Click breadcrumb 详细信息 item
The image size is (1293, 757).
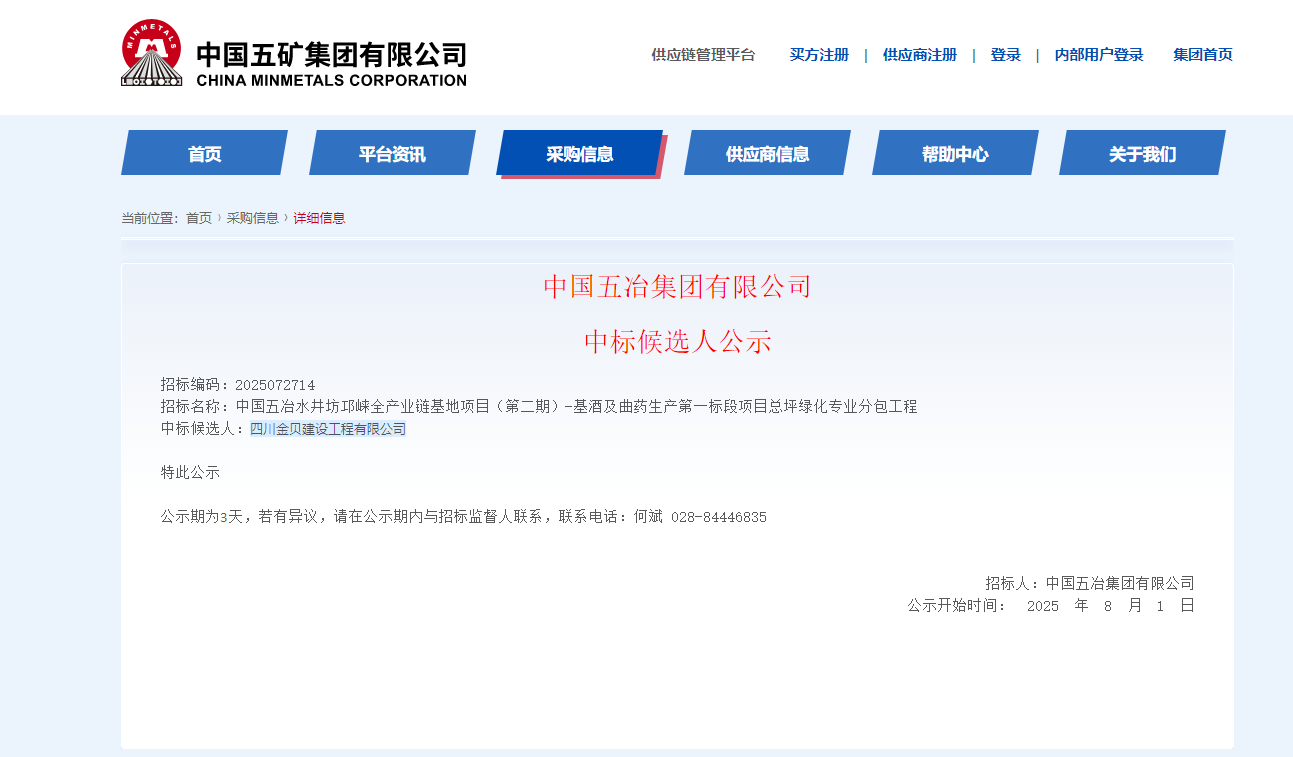coord(319,218)
